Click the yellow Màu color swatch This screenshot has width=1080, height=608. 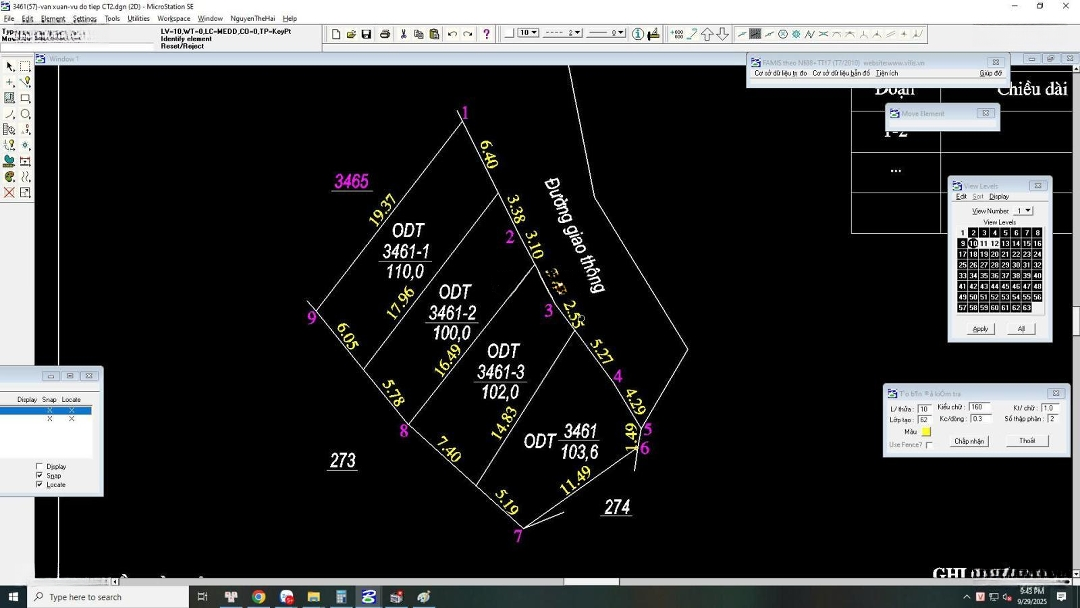[x=926, y=432]
